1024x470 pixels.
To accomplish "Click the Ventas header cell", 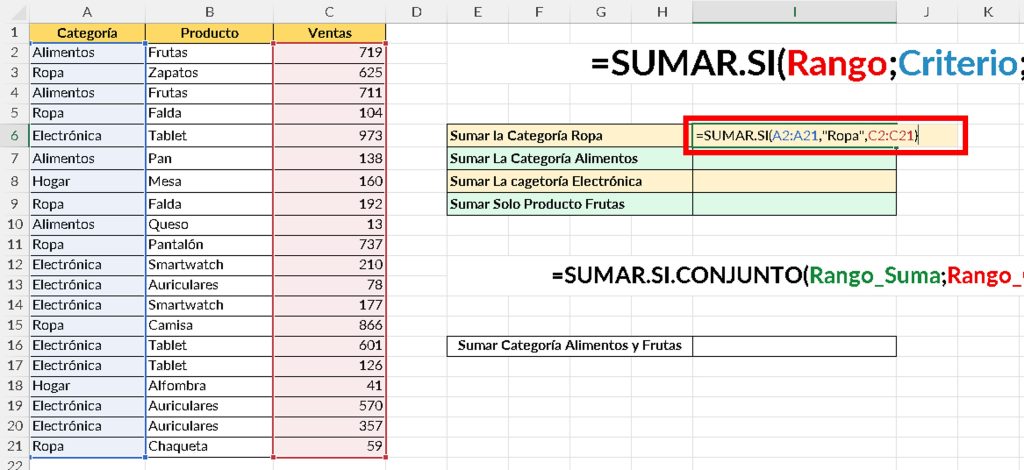I will pos(329,32).
